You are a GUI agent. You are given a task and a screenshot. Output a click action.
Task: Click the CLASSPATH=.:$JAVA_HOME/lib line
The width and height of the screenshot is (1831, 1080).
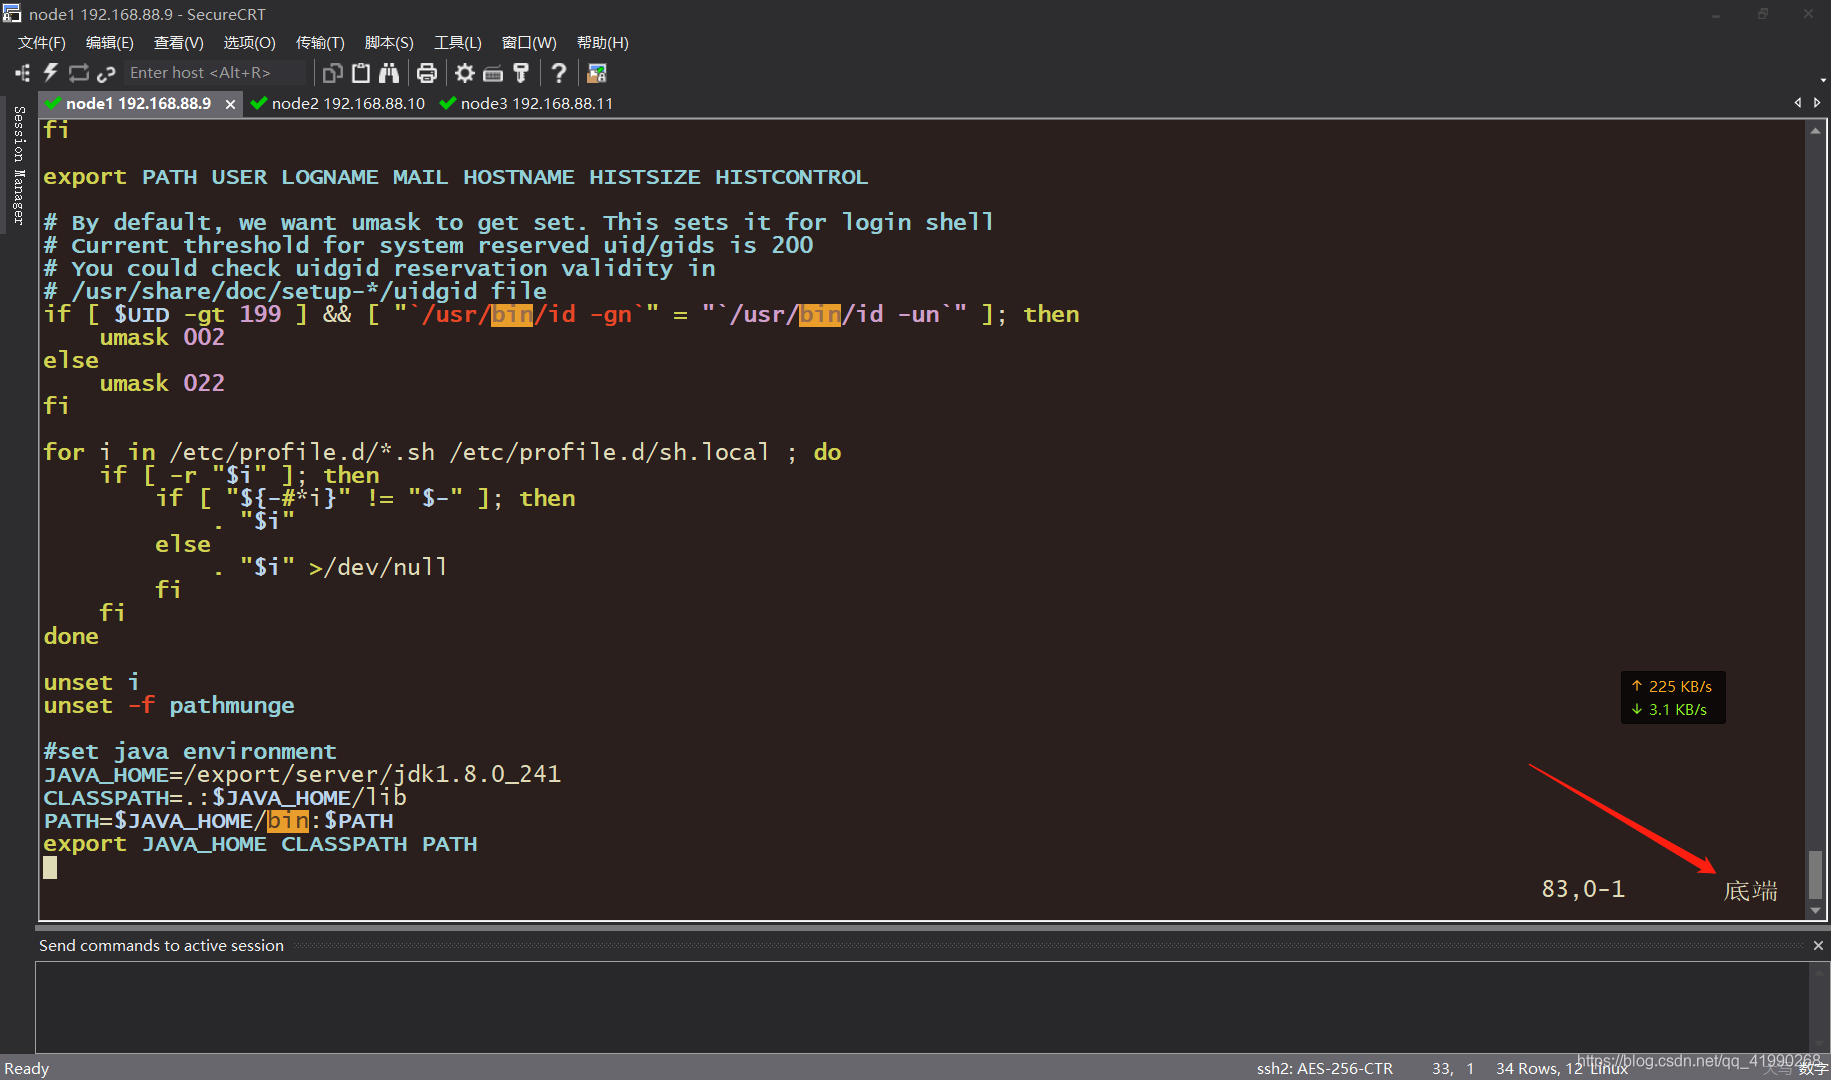[225, 798]
